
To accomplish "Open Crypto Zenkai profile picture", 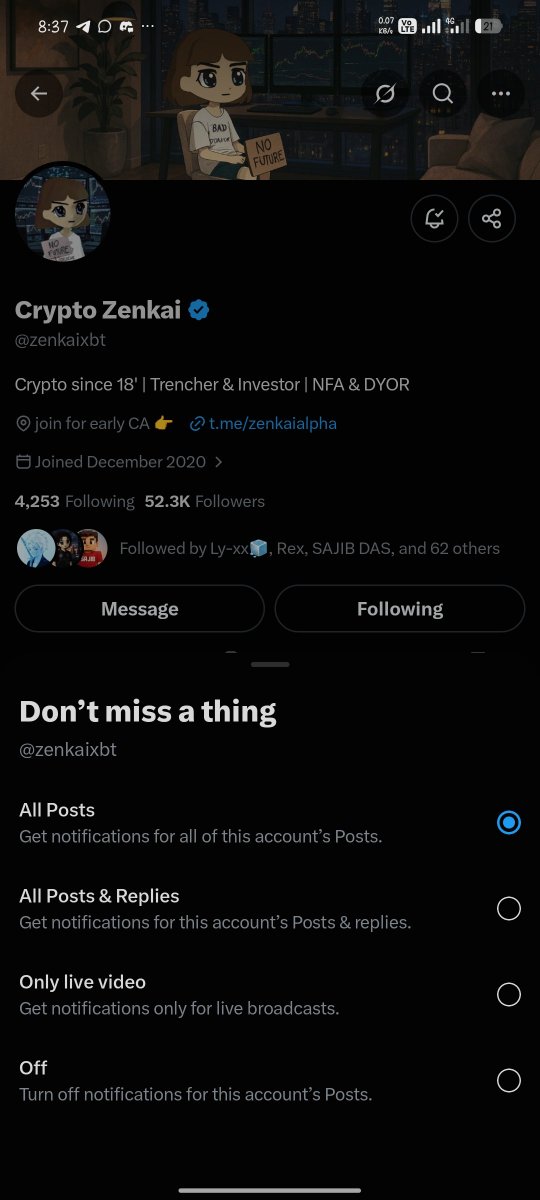I will coord(63,213).
